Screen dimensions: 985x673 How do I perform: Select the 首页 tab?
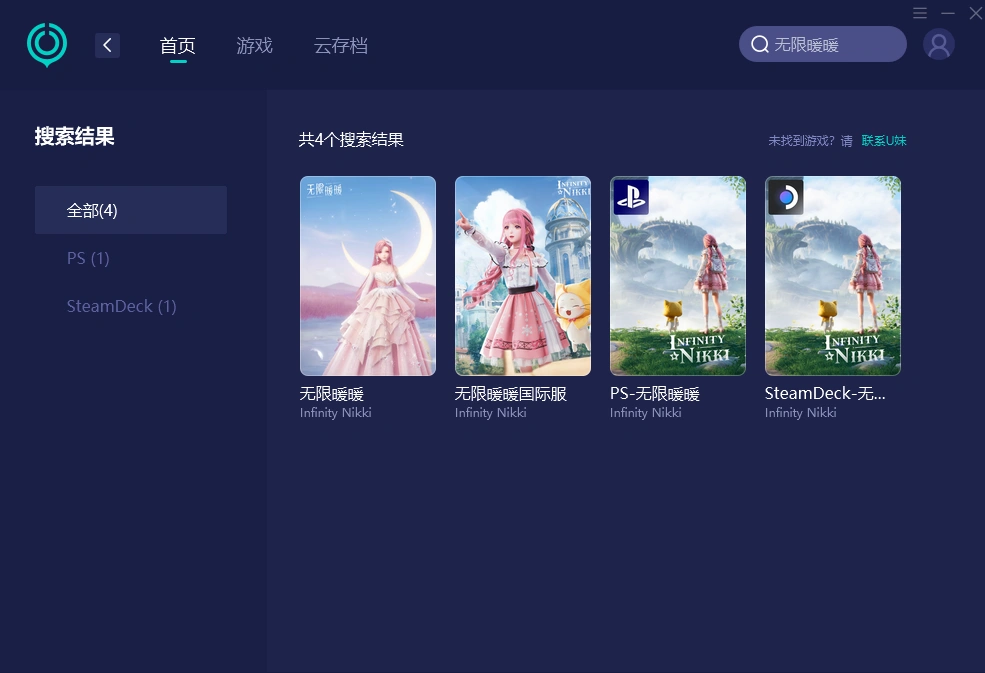[178, 45]
